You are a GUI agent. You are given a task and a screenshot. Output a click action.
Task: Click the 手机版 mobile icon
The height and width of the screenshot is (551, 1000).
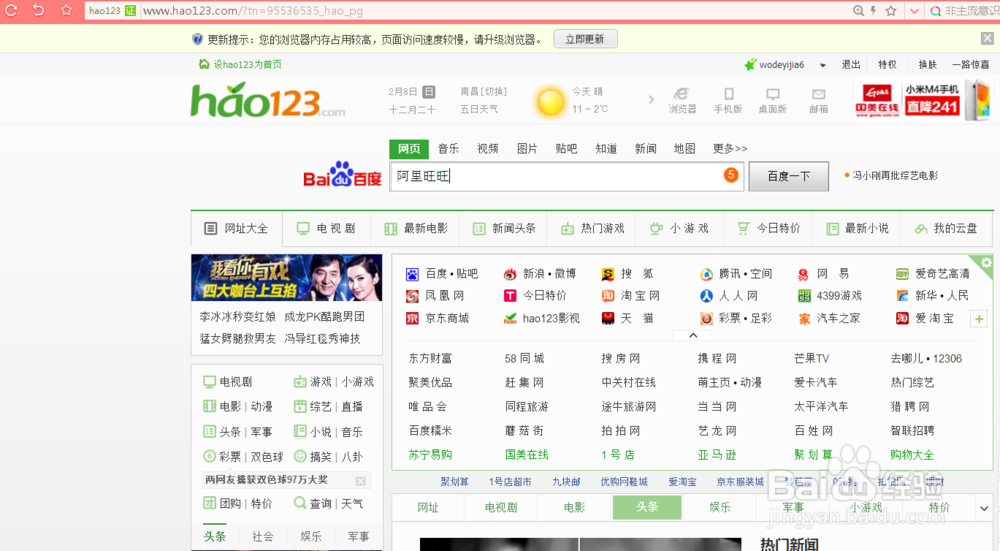pos(728,94)
